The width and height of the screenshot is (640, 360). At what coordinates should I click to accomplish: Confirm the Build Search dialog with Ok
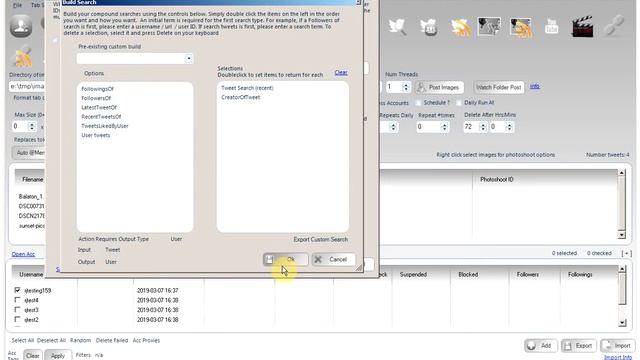coord(285,259)
